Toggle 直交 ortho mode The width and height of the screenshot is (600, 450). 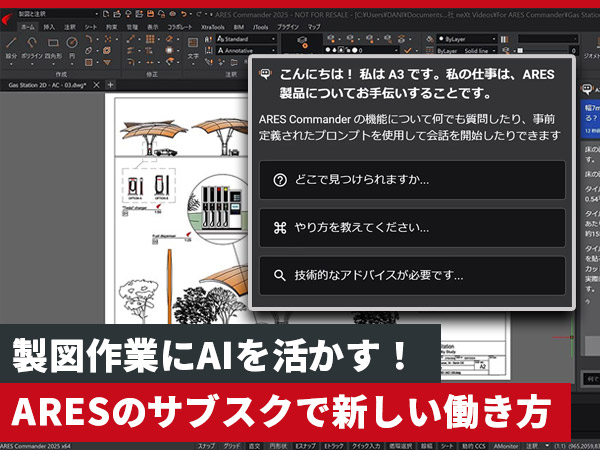254,446
